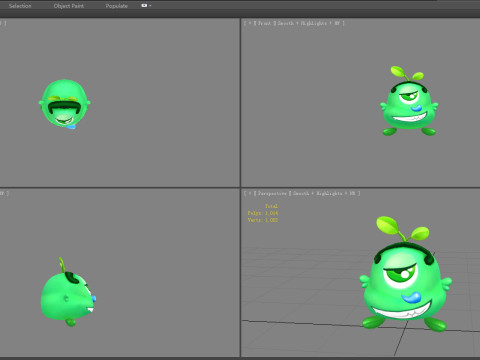Click the monster's eye in the Front viewport
The width and height of the screenshot is (480, 360).
[409, 96]
